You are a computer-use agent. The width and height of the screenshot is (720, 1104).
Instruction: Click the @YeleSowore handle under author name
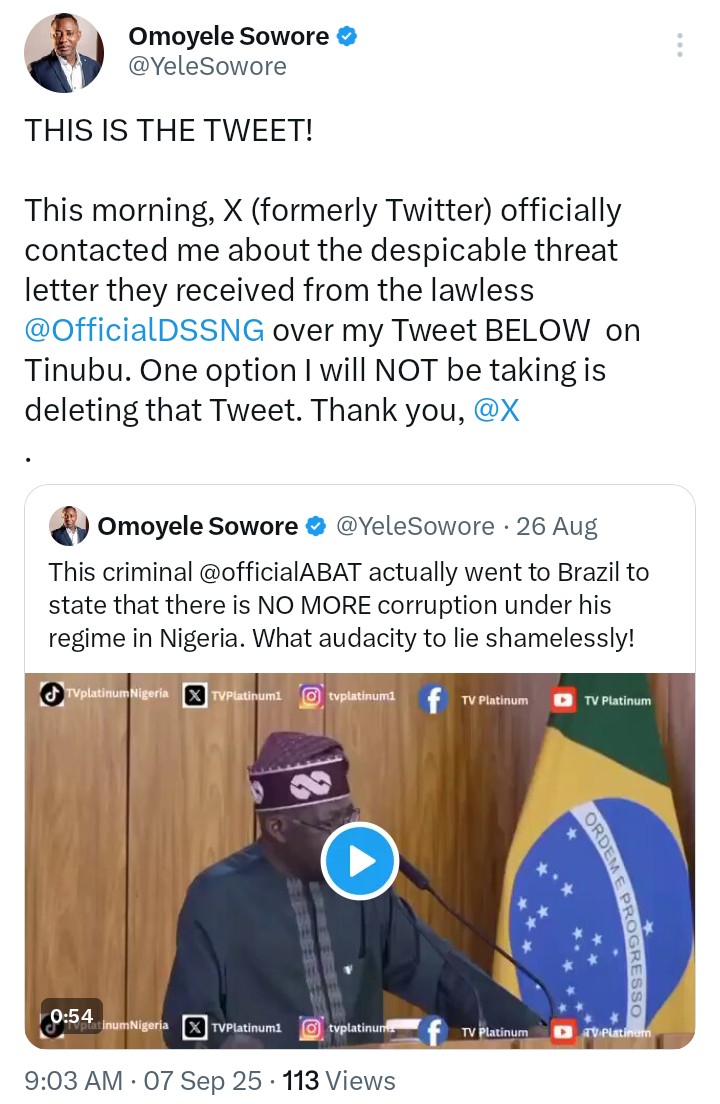tap(208, 66)
